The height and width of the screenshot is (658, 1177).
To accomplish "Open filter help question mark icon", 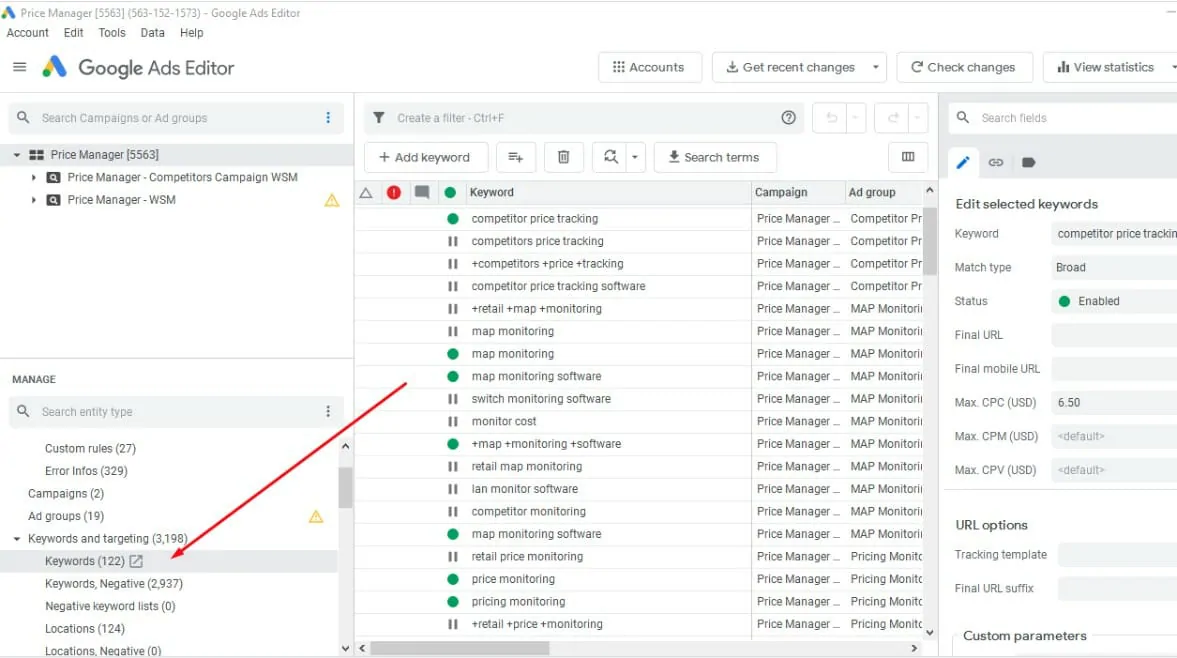I will (x=788, y=118).
